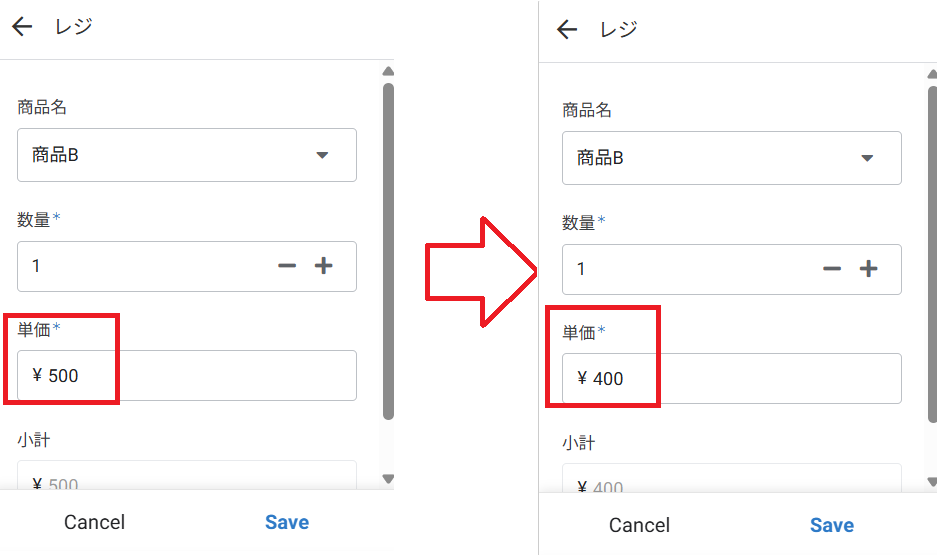Focus the 数量 input in the right panel
The width and height of the screenshot is (946, 555).
[685, 269]
